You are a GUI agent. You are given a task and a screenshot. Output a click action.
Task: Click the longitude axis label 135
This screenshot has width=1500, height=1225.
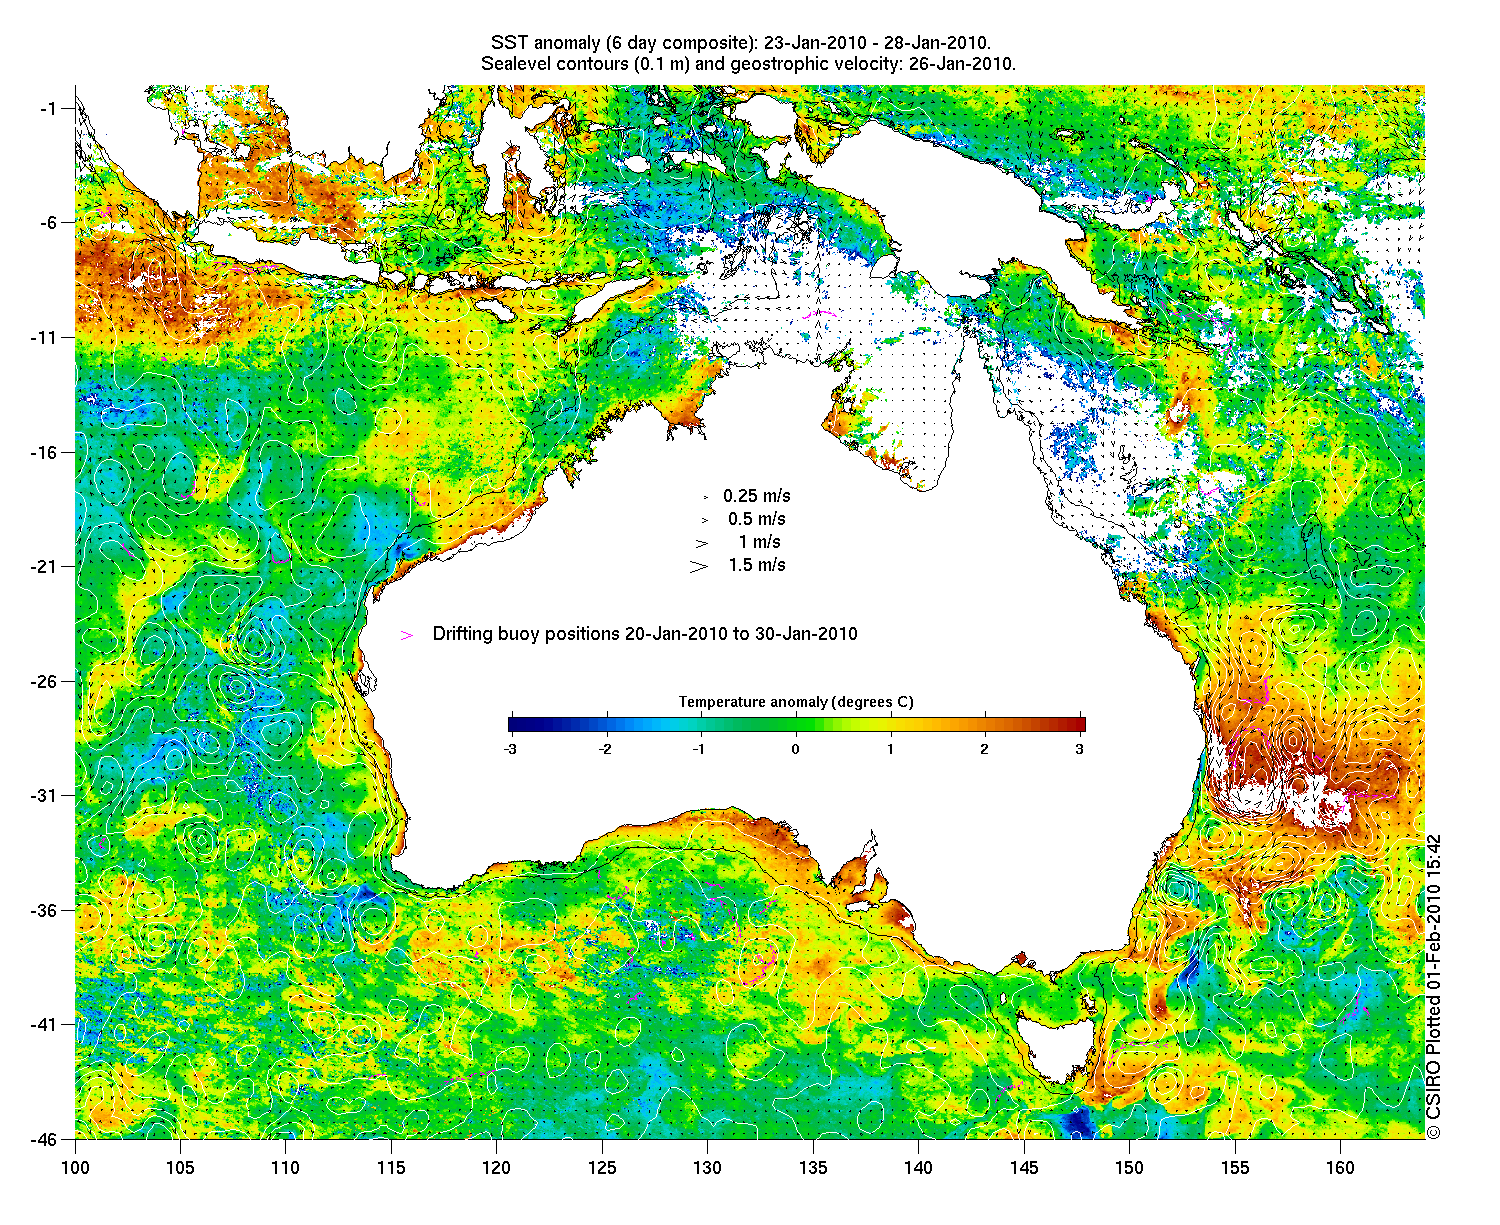pyautogui.click(x=813, y=1168)
